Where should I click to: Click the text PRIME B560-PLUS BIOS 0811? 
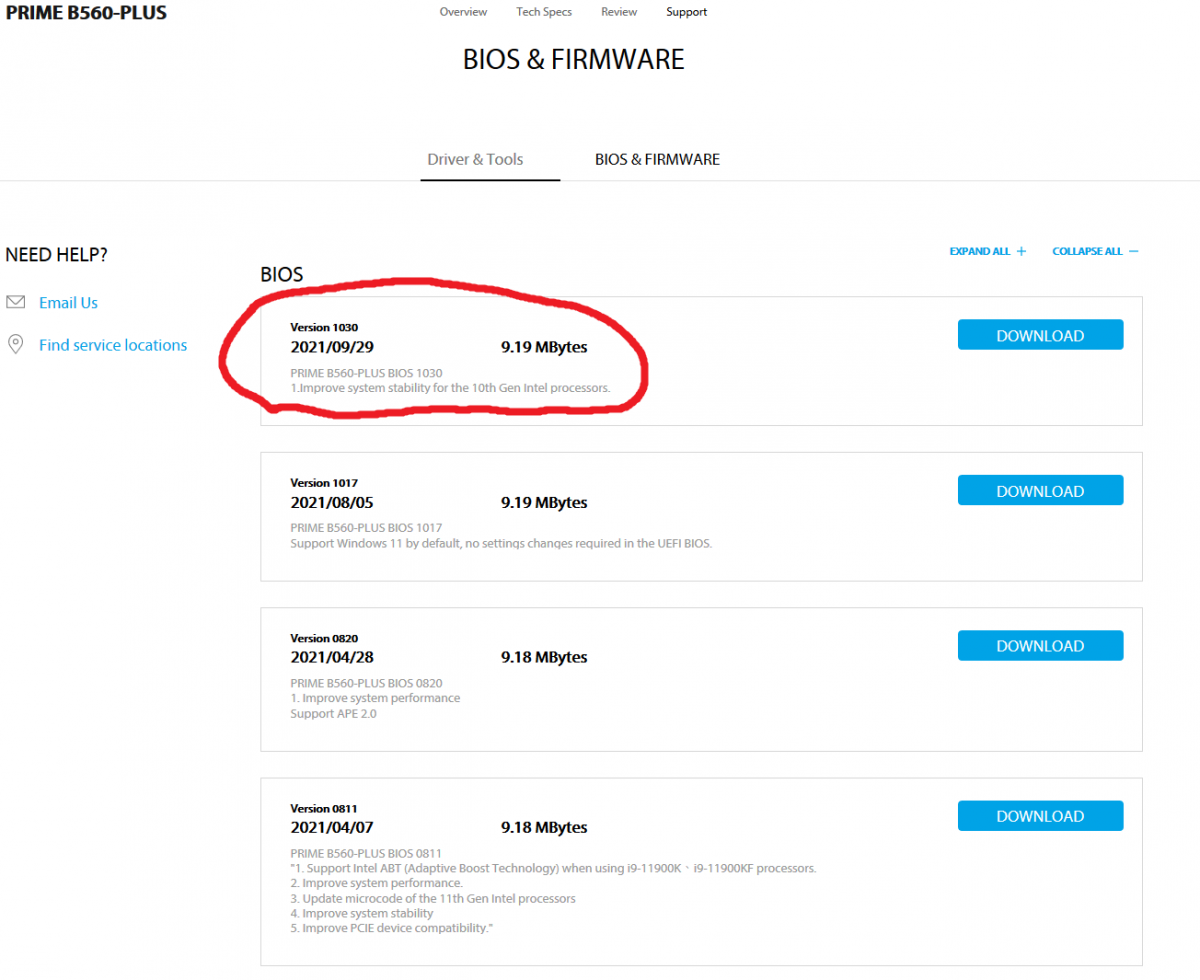366,853
